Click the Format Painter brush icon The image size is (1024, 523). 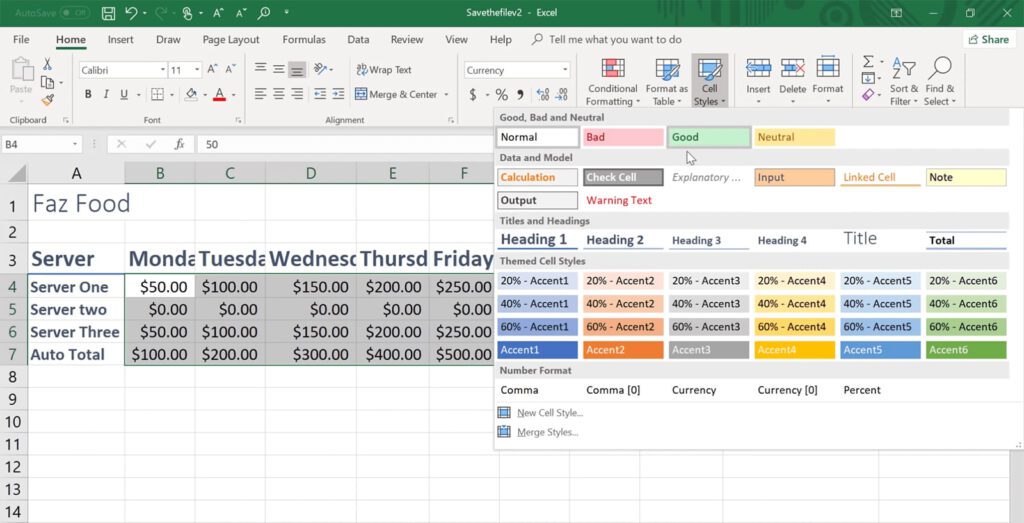coord(47,100)
